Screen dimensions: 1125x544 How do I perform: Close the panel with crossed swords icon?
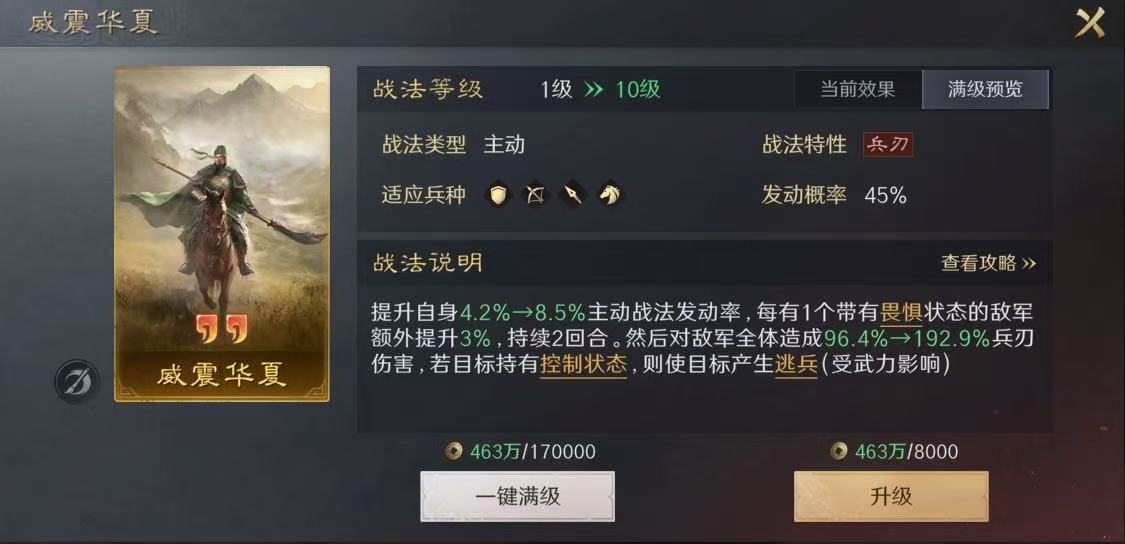[1089, 23]
